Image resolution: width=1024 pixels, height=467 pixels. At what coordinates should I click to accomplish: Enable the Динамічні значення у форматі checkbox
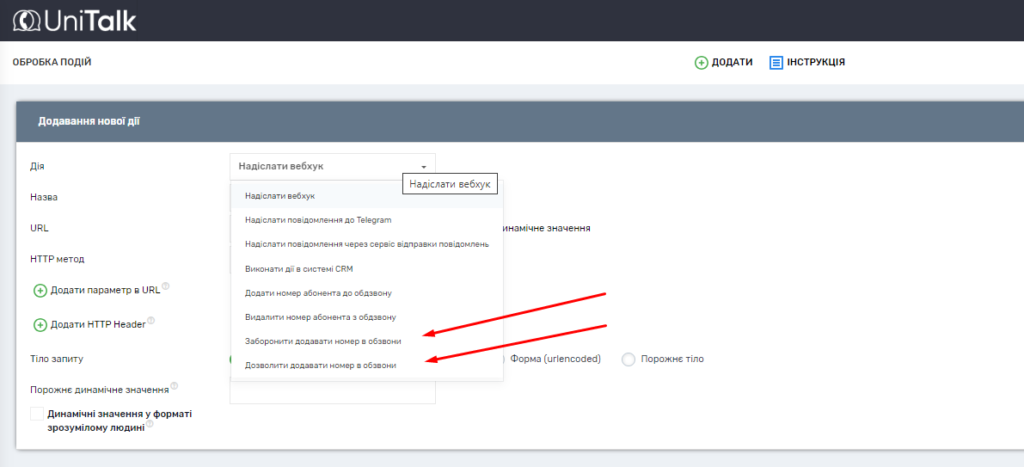tap(37, 414)
